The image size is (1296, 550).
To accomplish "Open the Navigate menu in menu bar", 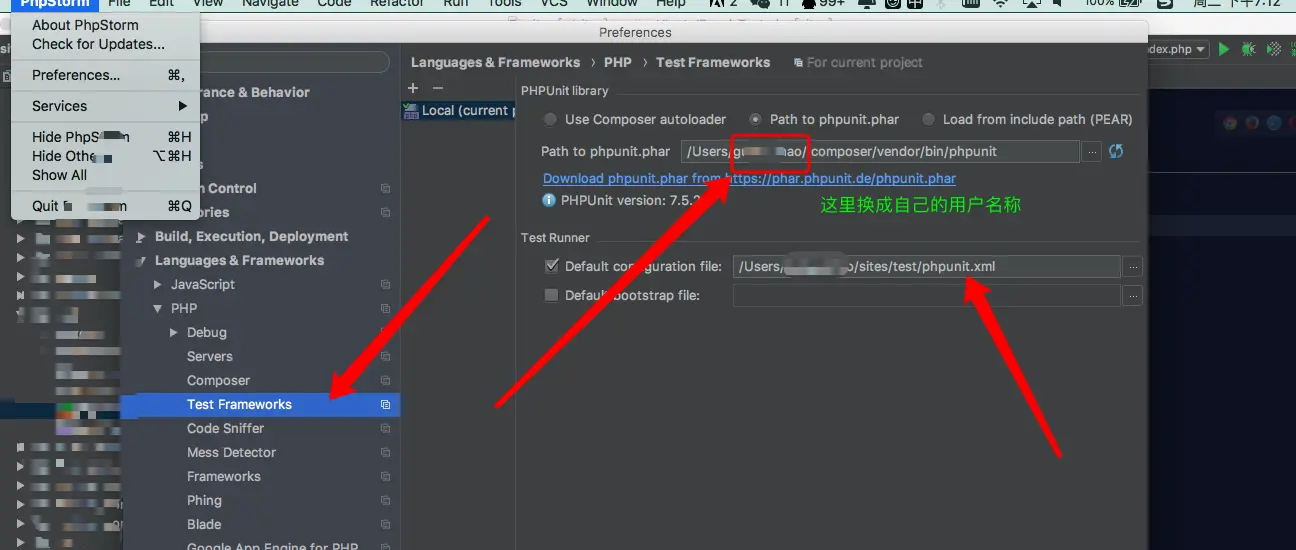I will tap(271, 4).
